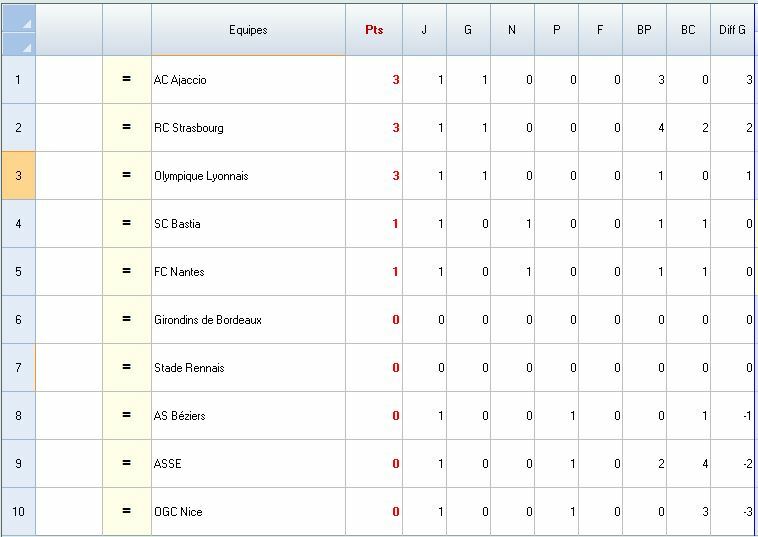This screenshot has width=758, height=537.
Task: Click the Equipes column header
Action: [248, 30]
